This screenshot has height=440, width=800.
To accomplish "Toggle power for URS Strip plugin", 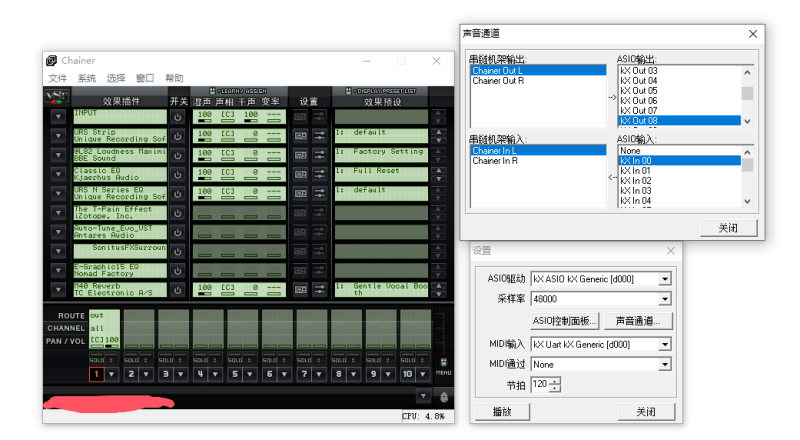I will (x=178, y=136).
